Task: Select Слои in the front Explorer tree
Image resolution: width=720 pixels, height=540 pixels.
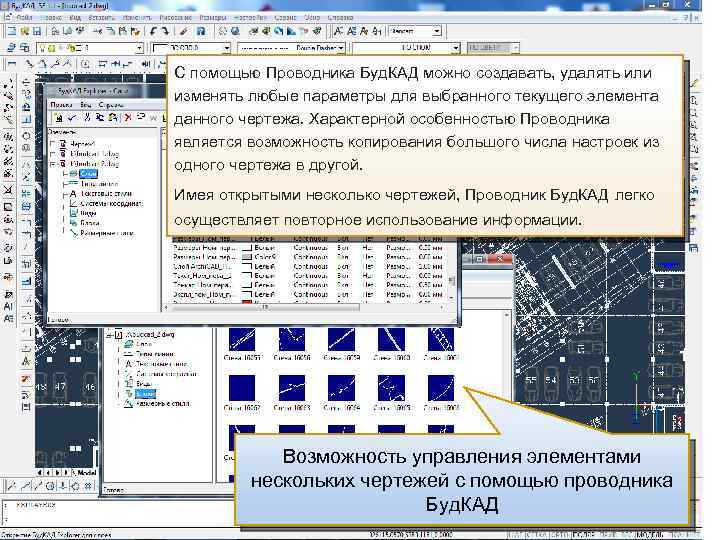Action: point(88,174)
